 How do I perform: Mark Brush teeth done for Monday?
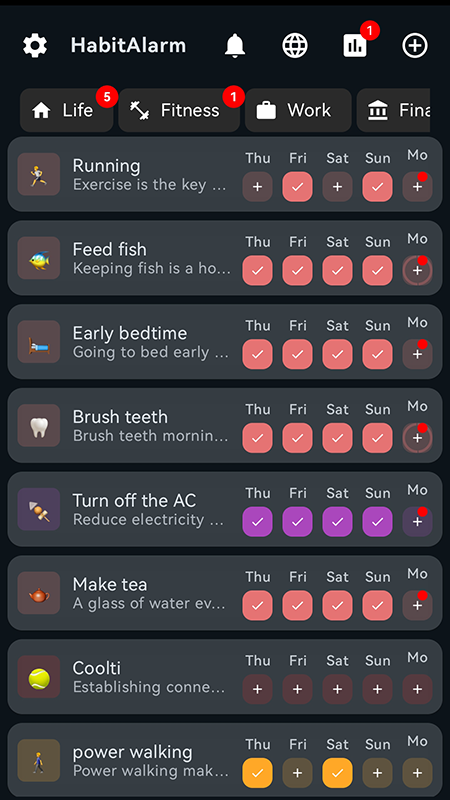coord(417,438)
